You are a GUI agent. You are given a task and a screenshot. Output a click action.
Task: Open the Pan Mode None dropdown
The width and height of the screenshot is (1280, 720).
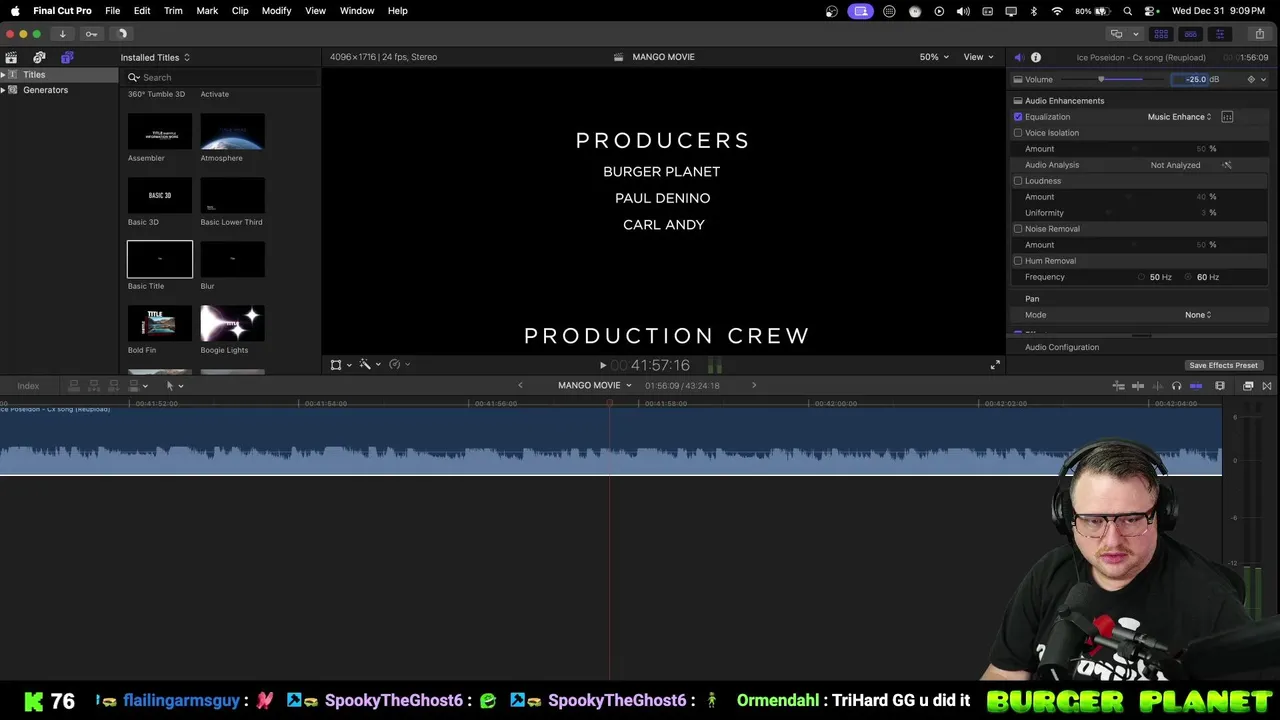(x=1198, y=315)
